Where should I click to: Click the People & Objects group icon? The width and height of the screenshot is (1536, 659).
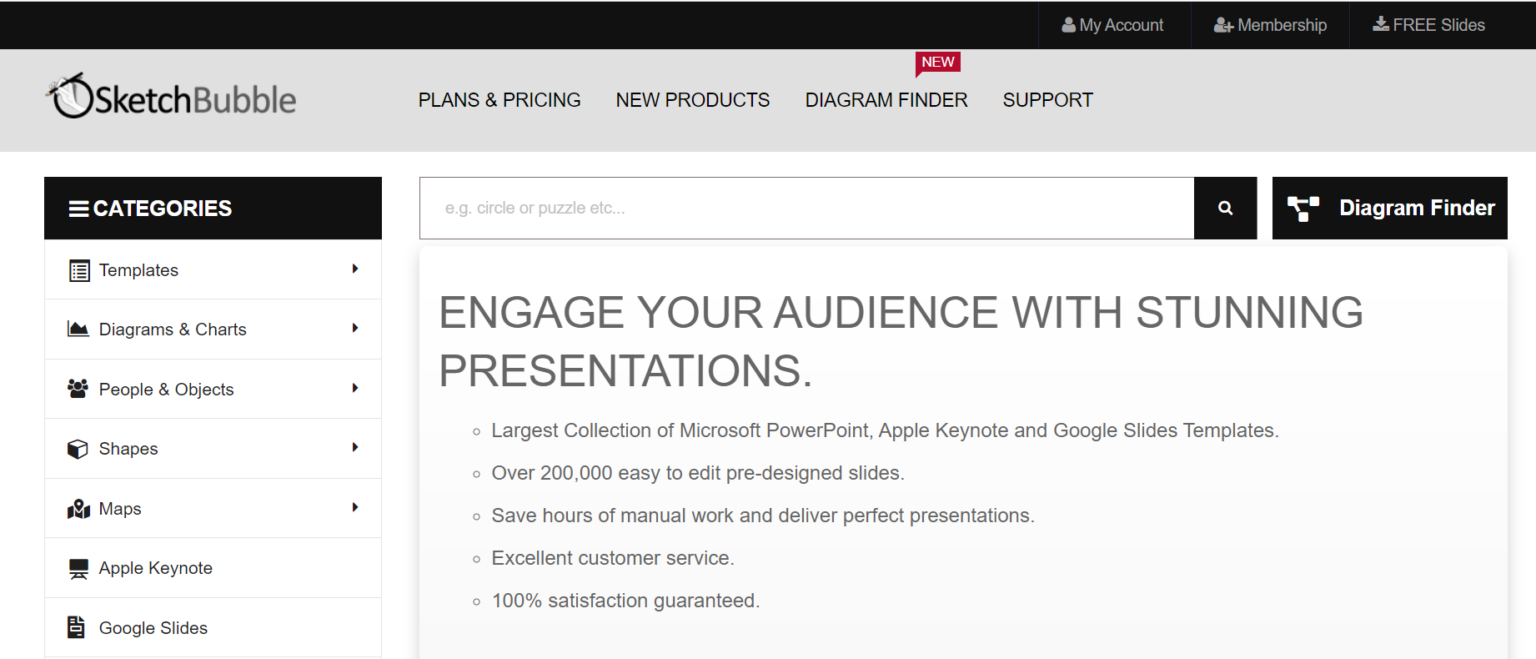click(78, 389)
